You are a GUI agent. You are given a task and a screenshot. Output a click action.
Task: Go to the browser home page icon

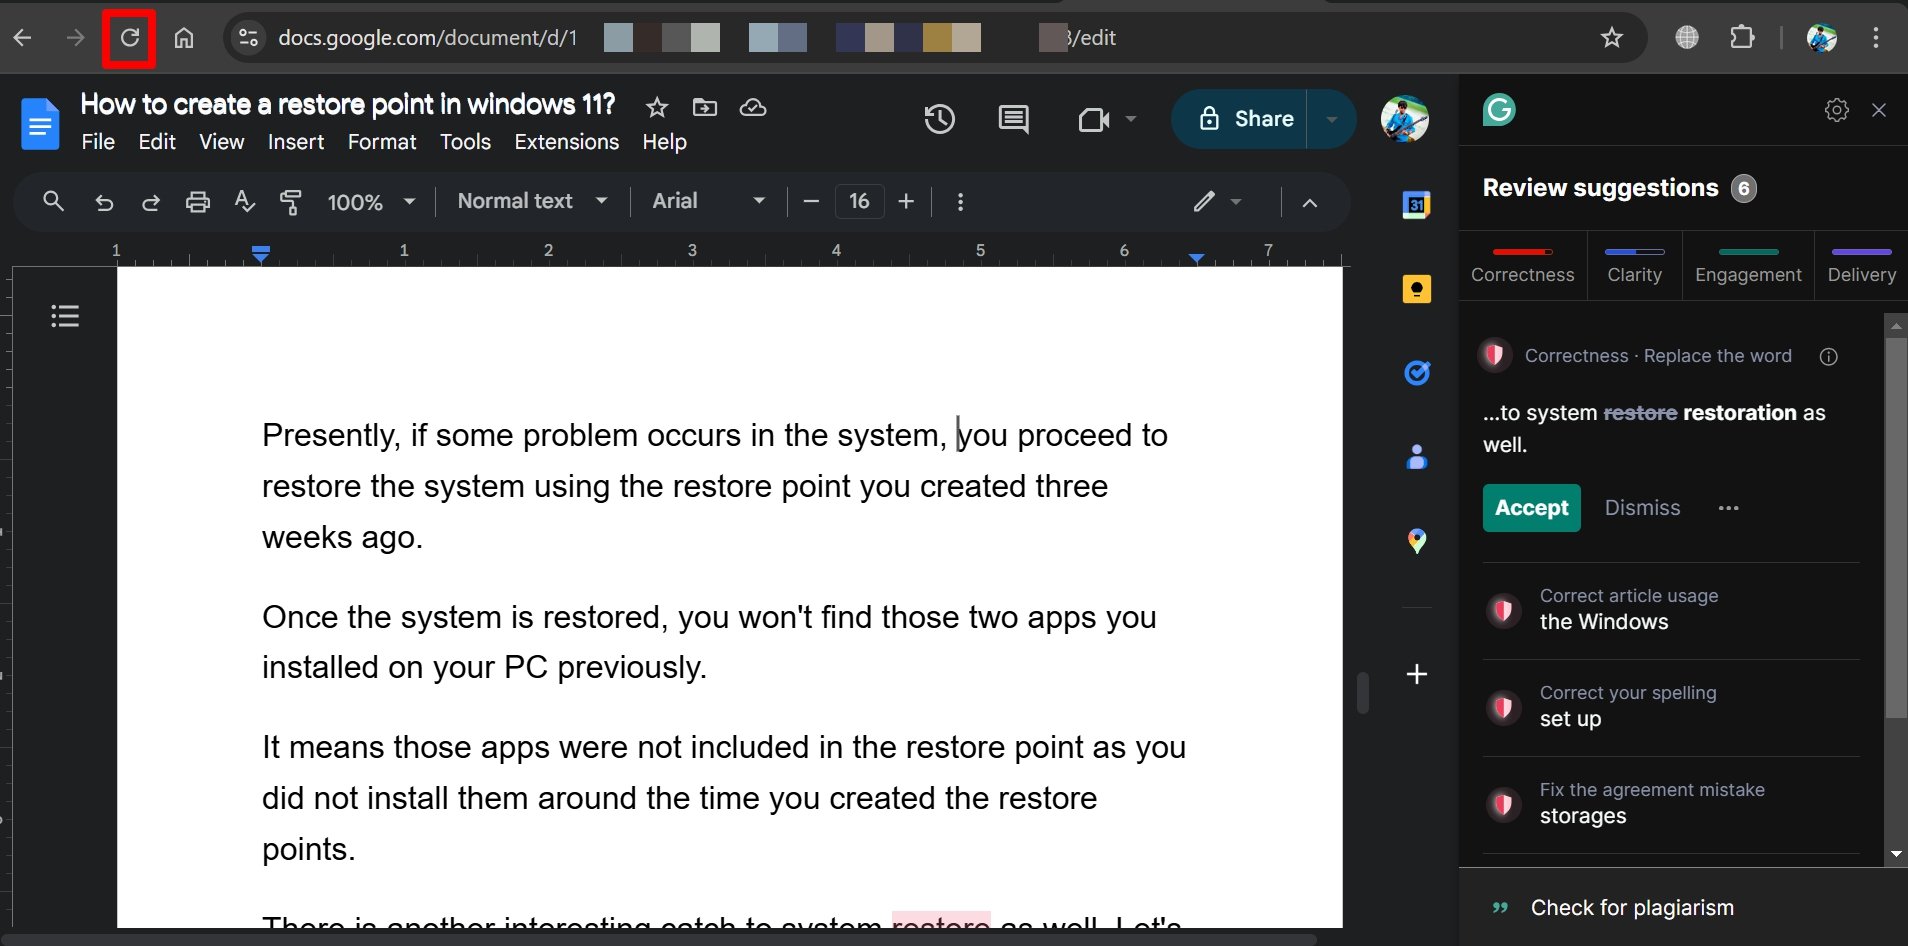tap(184, 38)
